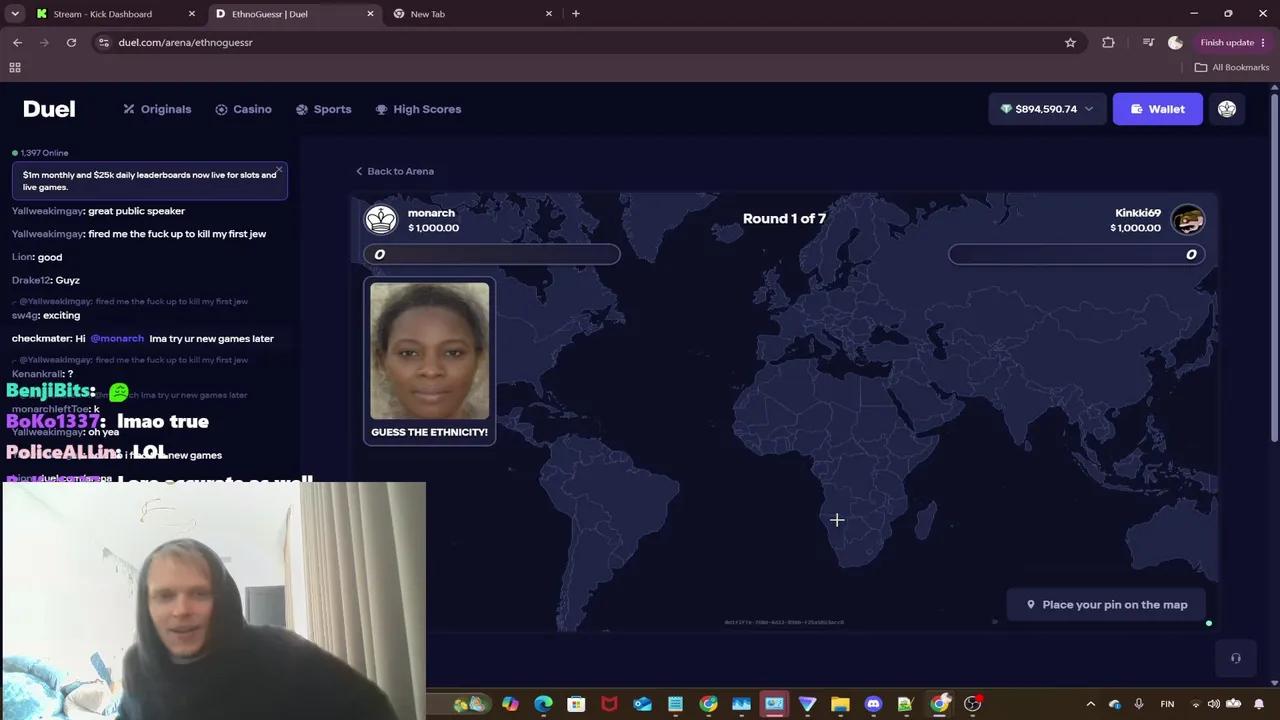Open the Casino menu item

(243, 109)
